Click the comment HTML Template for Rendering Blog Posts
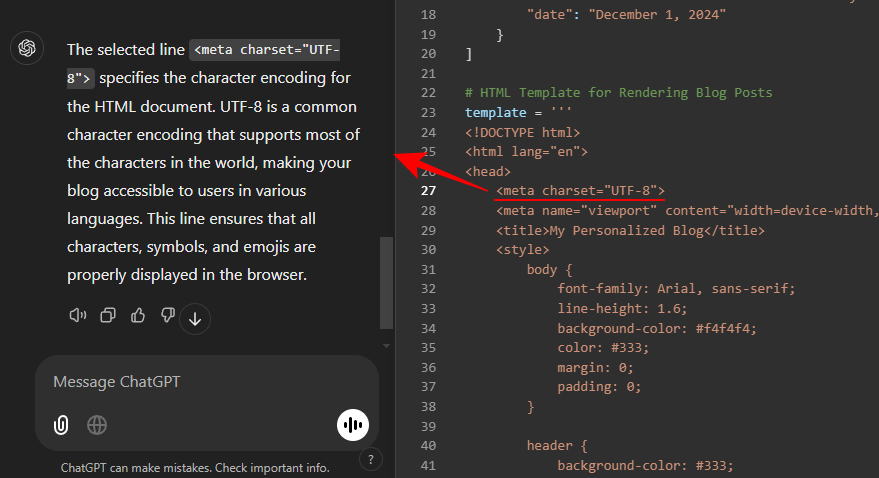Screen dimensions: 879x478 tap(618, 92)
